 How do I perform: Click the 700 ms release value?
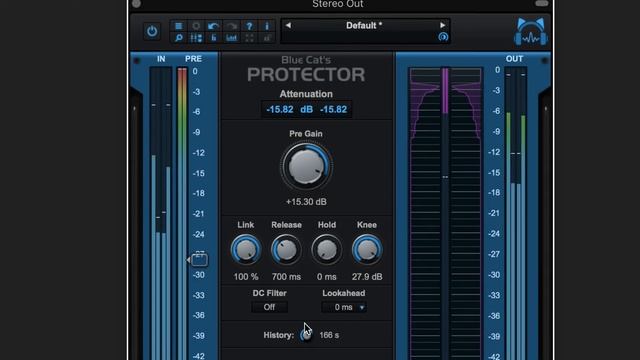286,277
